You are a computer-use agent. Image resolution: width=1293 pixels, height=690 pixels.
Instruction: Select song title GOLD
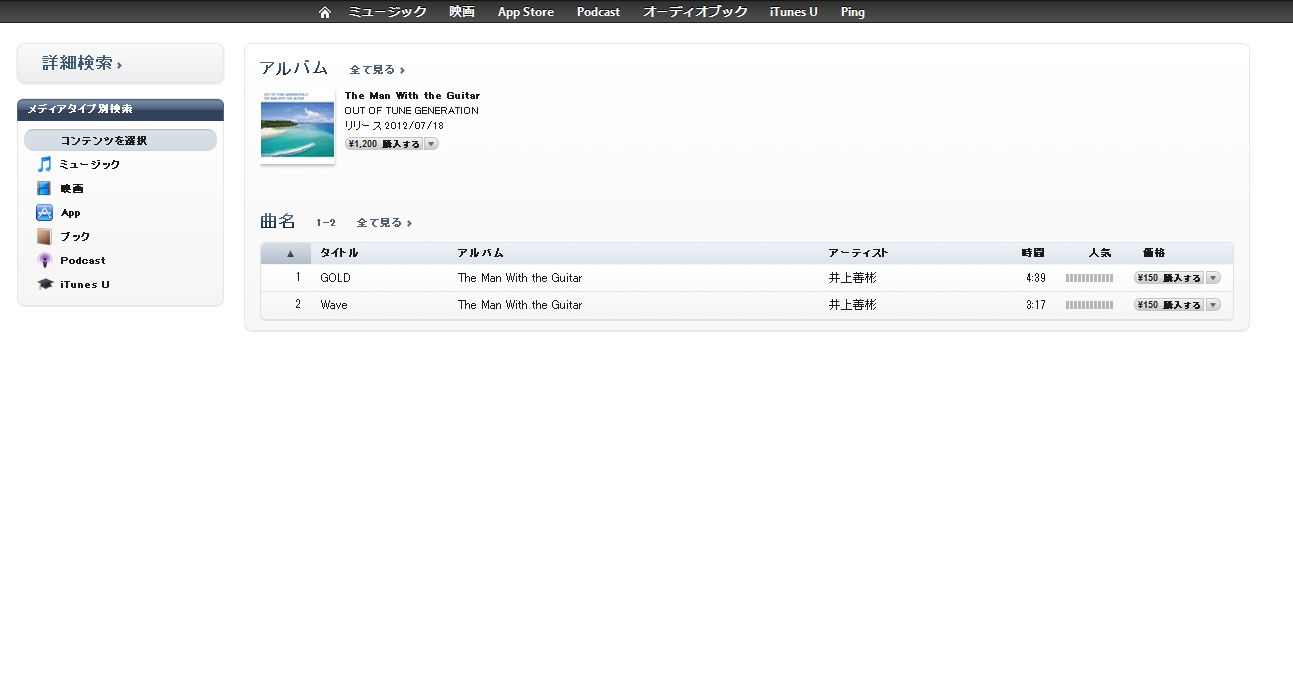[x=335, y=278]
